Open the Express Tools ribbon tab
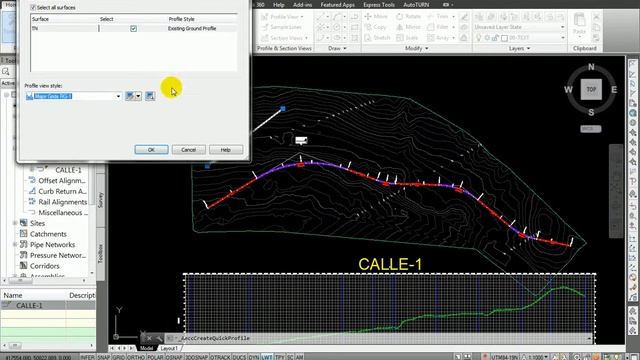 pyautogui.click(x=379, y=5)
